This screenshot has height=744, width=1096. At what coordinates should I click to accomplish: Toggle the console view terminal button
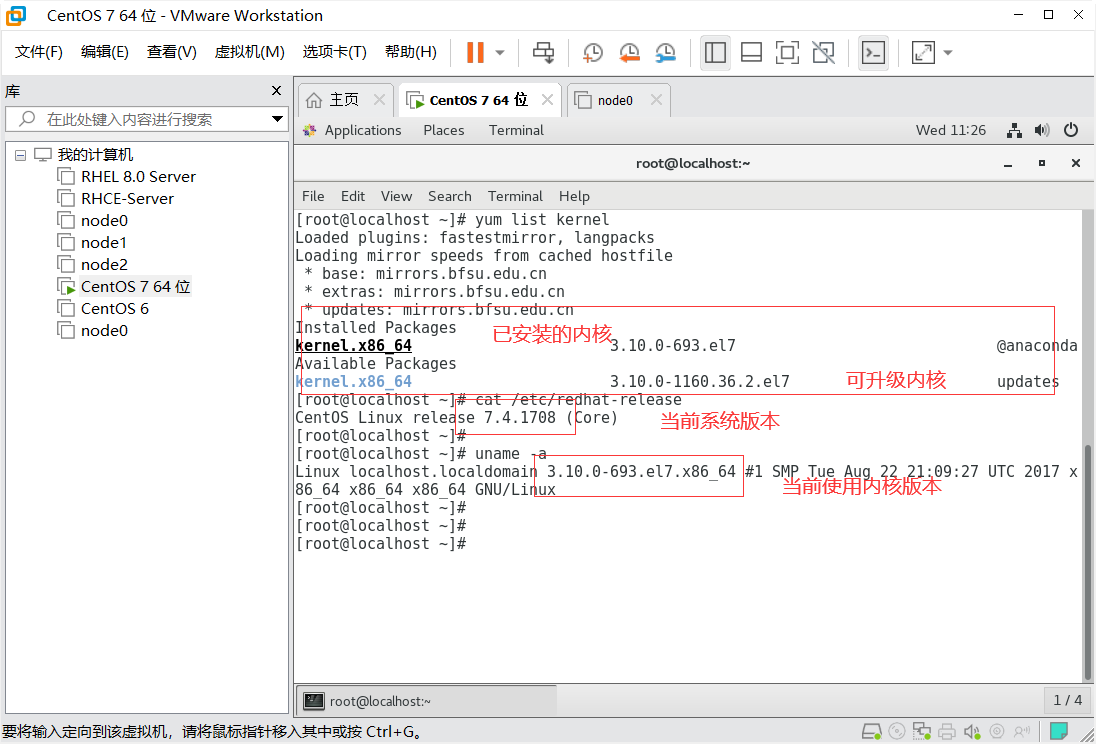click(x=873, y=52)
